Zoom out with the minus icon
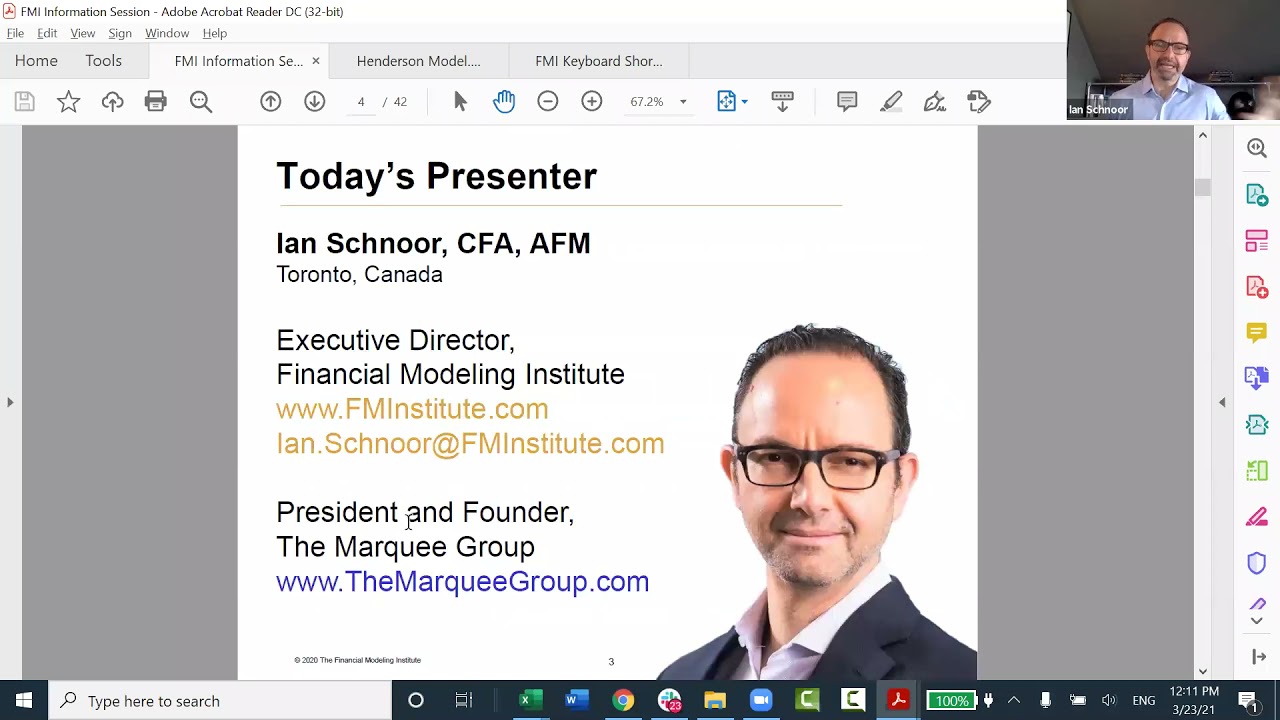Image resolution: width=1280 pixels, height=720 pixels. 547,101
